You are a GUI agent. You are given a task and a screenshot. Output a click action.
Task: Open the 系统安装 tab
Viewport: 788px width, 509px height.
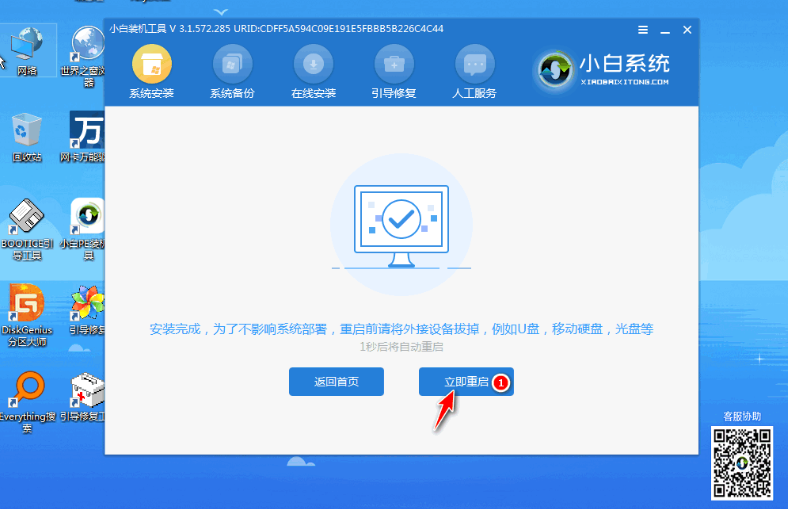click(x=152, y=73)
